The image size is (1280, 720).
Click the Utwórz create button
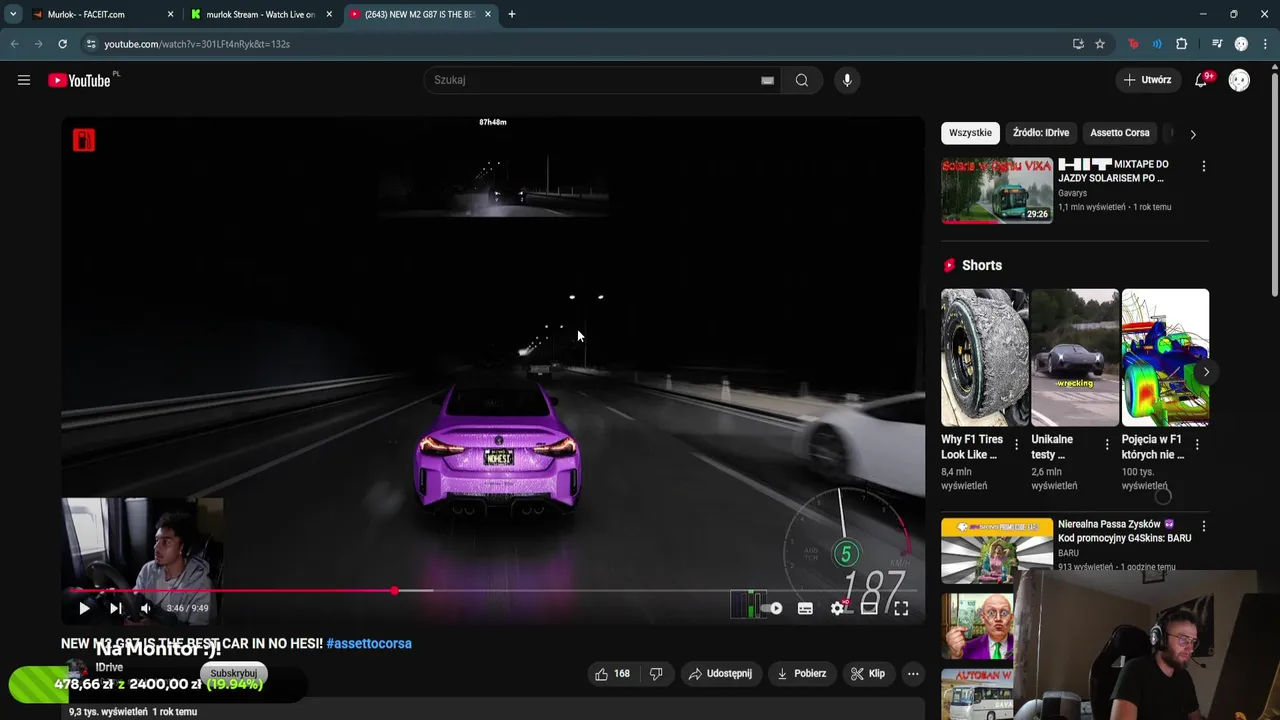pos(1147,80)
